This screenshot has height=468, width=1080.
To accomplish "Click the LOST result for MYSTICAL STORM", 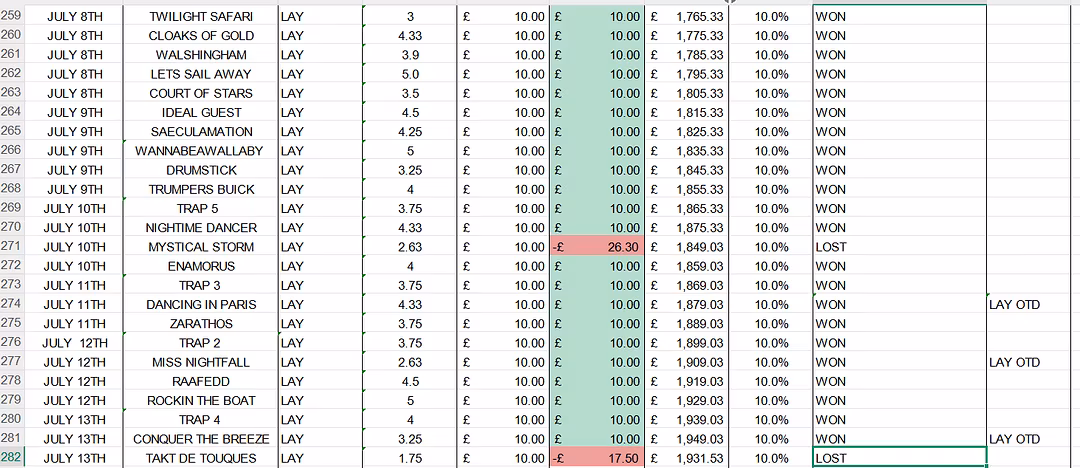I will 898,247.
